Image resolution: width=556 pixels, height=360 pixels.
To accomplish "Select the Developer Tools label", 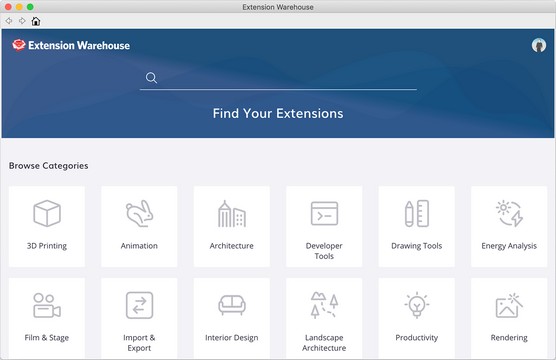I will 324,251.
